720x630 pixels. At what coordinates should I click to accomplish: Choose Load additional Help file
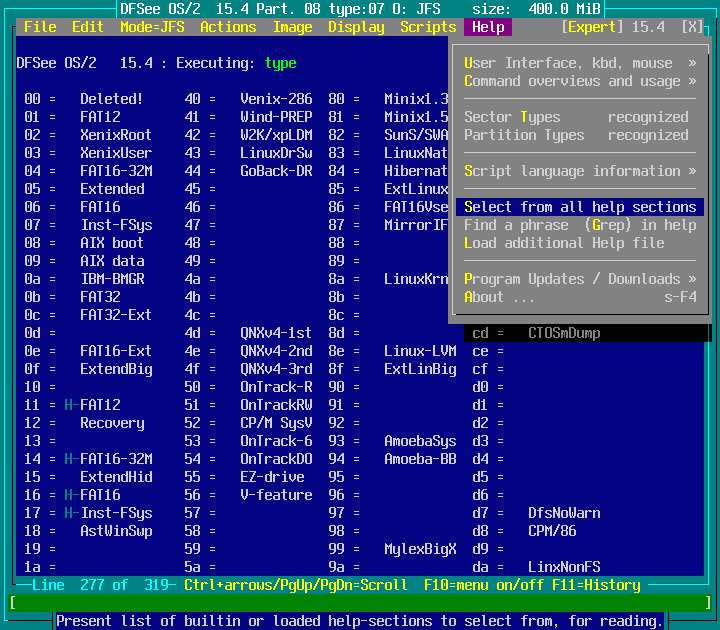[x=580, y=243]
